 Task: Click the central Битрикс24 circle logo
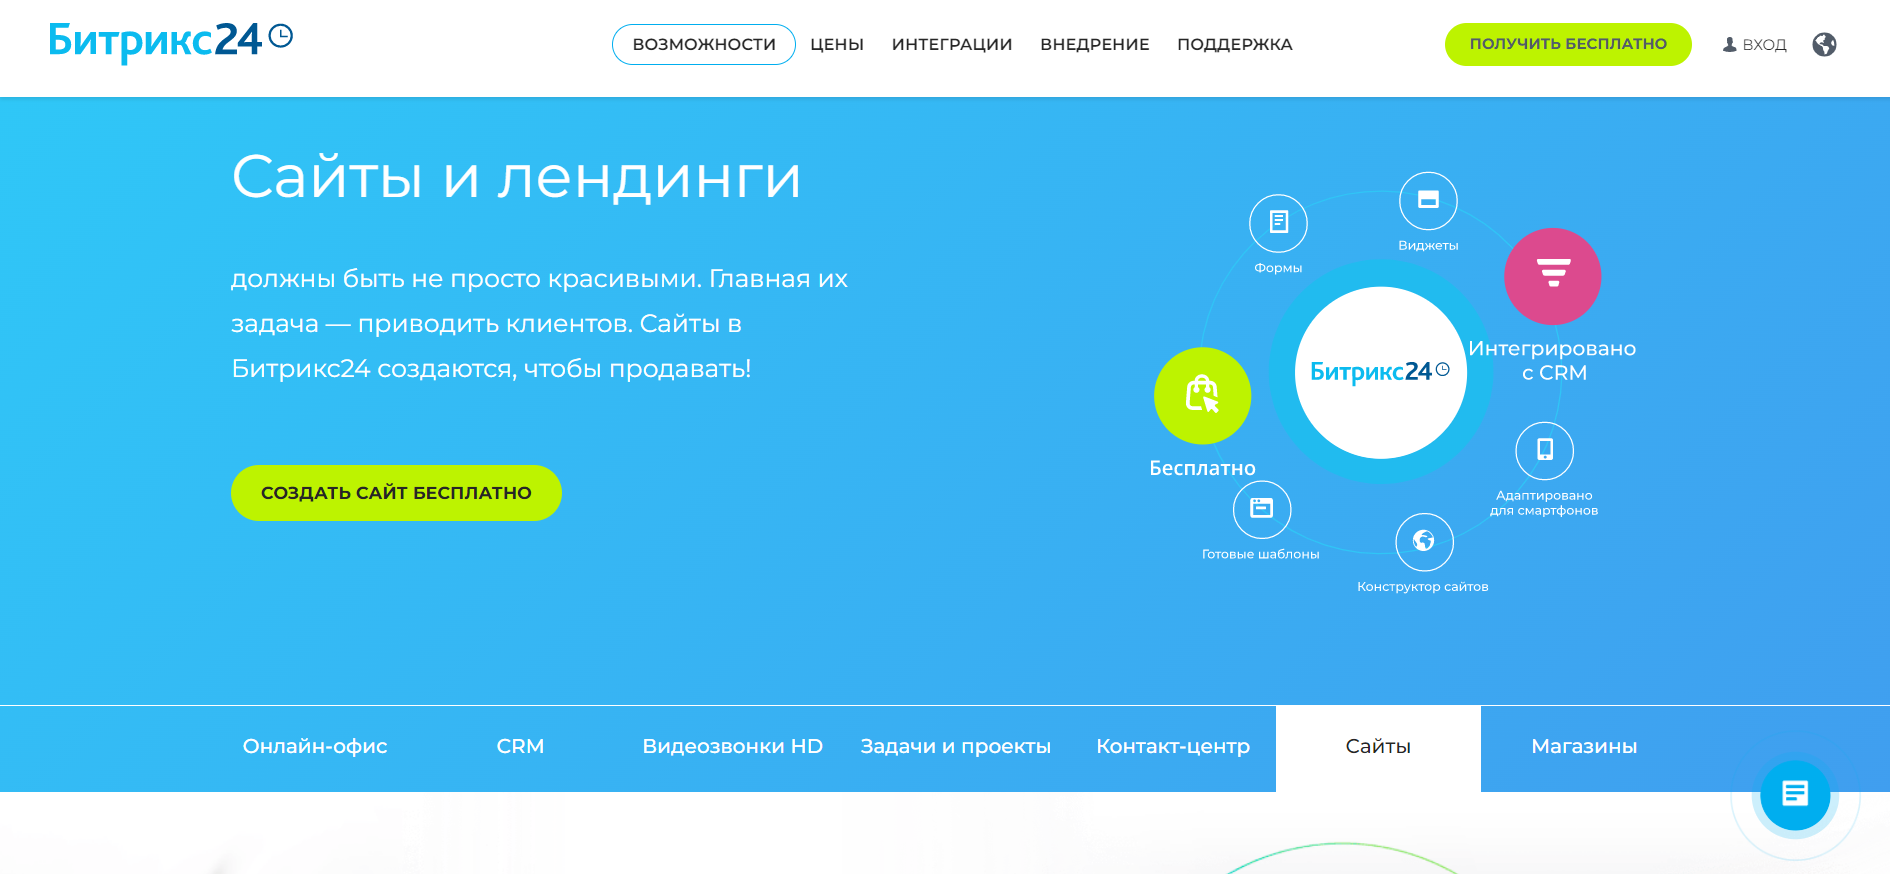coord(1380,372)
